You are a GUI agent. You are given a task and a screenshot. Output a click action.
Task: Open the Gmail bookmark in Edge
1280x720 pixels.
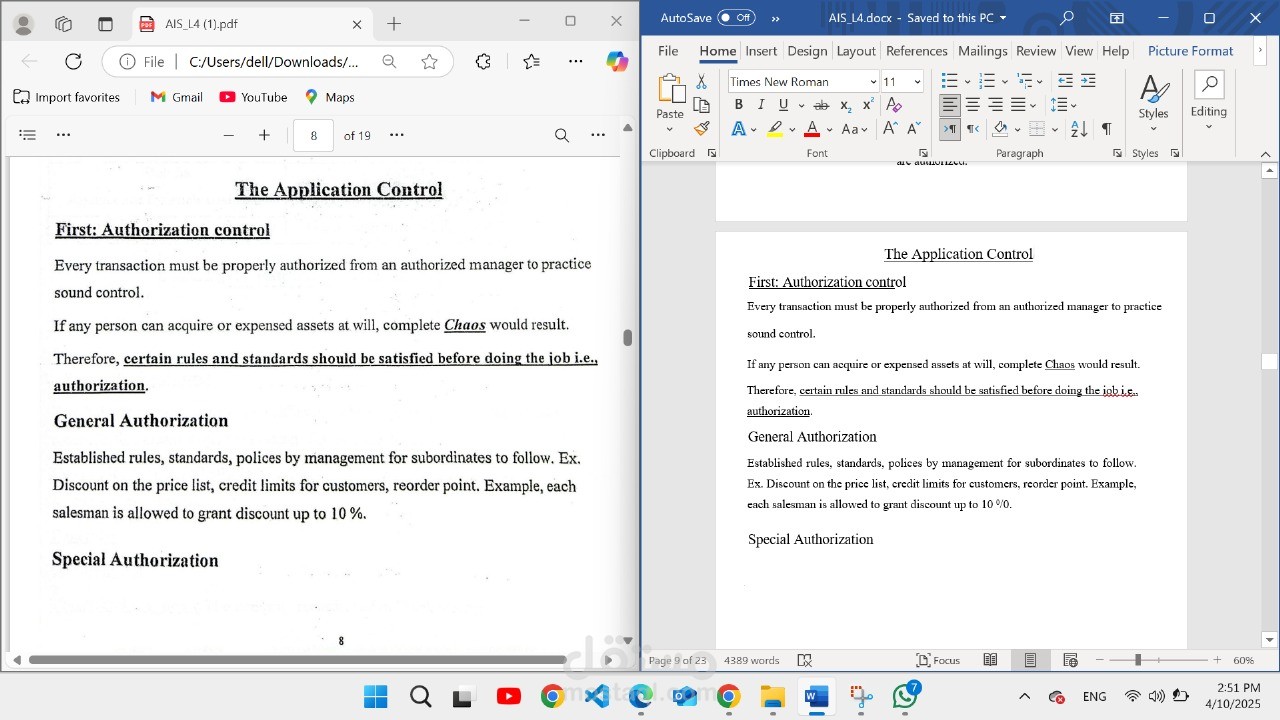tap(176, 97)
